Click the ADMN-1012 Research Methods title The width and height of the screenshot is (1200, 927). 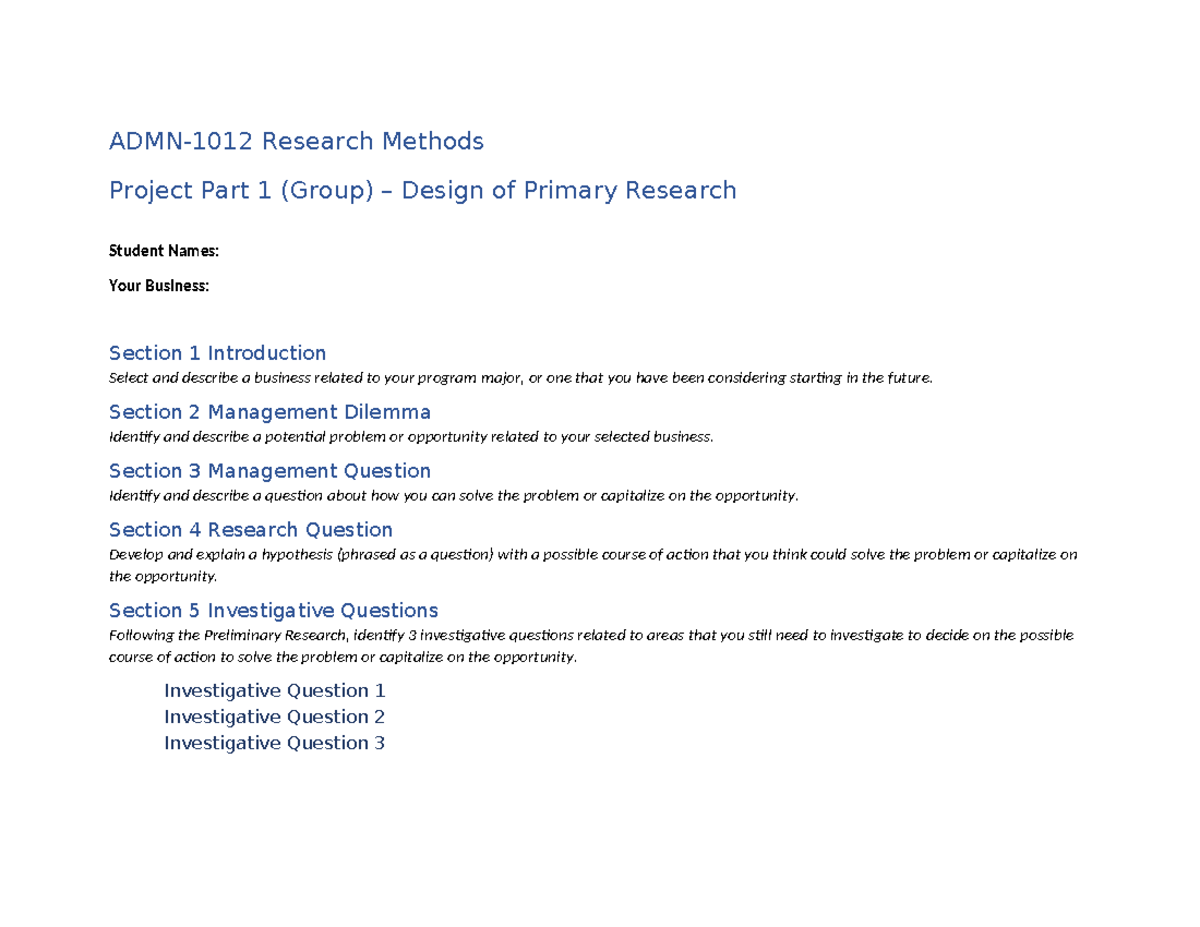296,141
